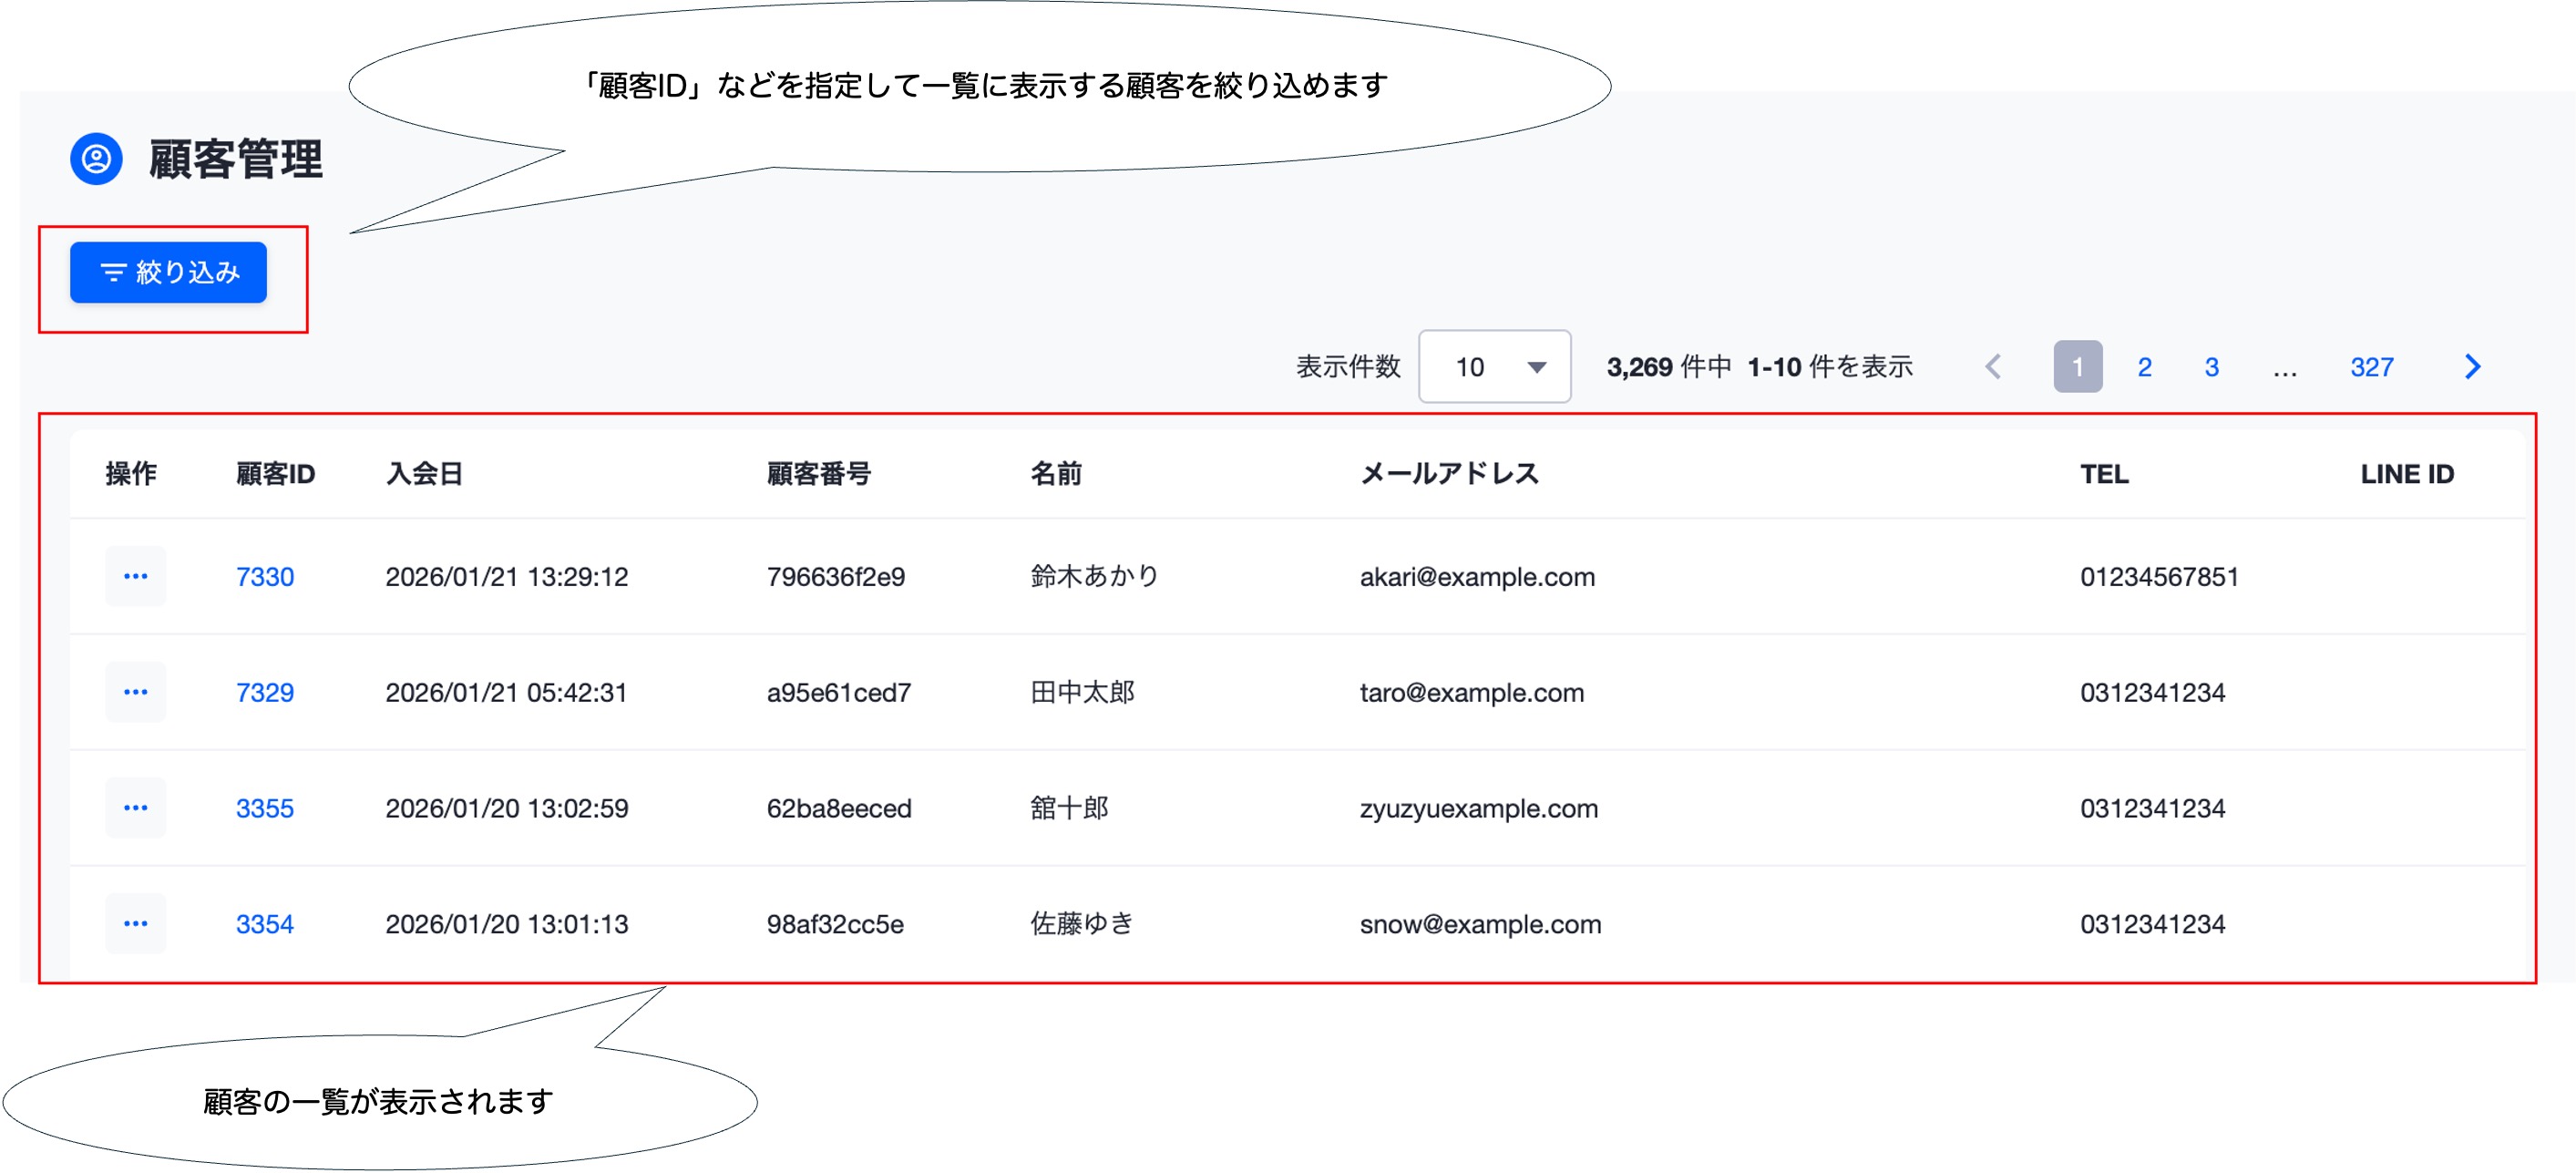Click join date 2026/01/20 13:02:59
The width and height of the screenshot is (2576, 1173).
[507, 809]
